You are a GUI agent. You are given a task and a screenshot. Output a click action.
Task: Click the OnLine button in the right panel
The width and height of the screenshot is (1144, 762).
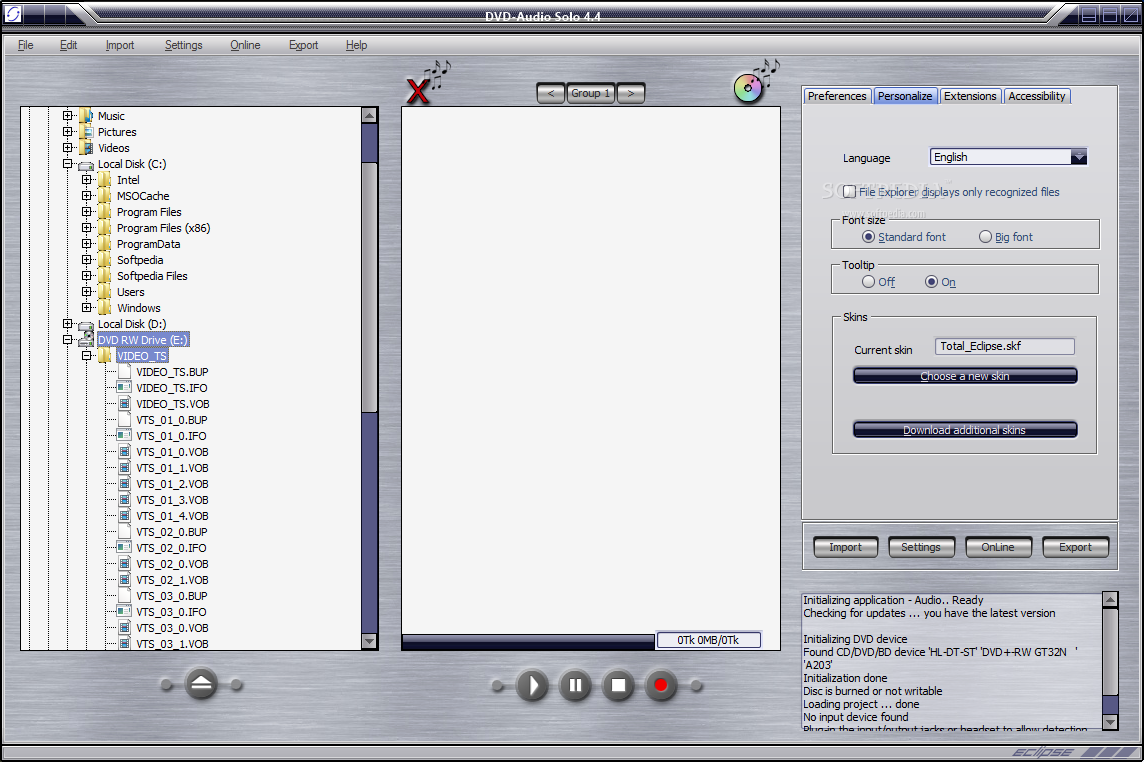tap(998, 547)
